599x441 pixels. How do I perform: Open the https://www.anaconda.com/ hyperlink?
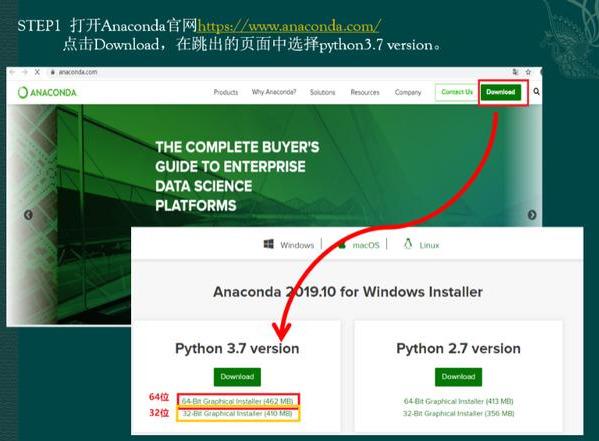coord(289,26)
